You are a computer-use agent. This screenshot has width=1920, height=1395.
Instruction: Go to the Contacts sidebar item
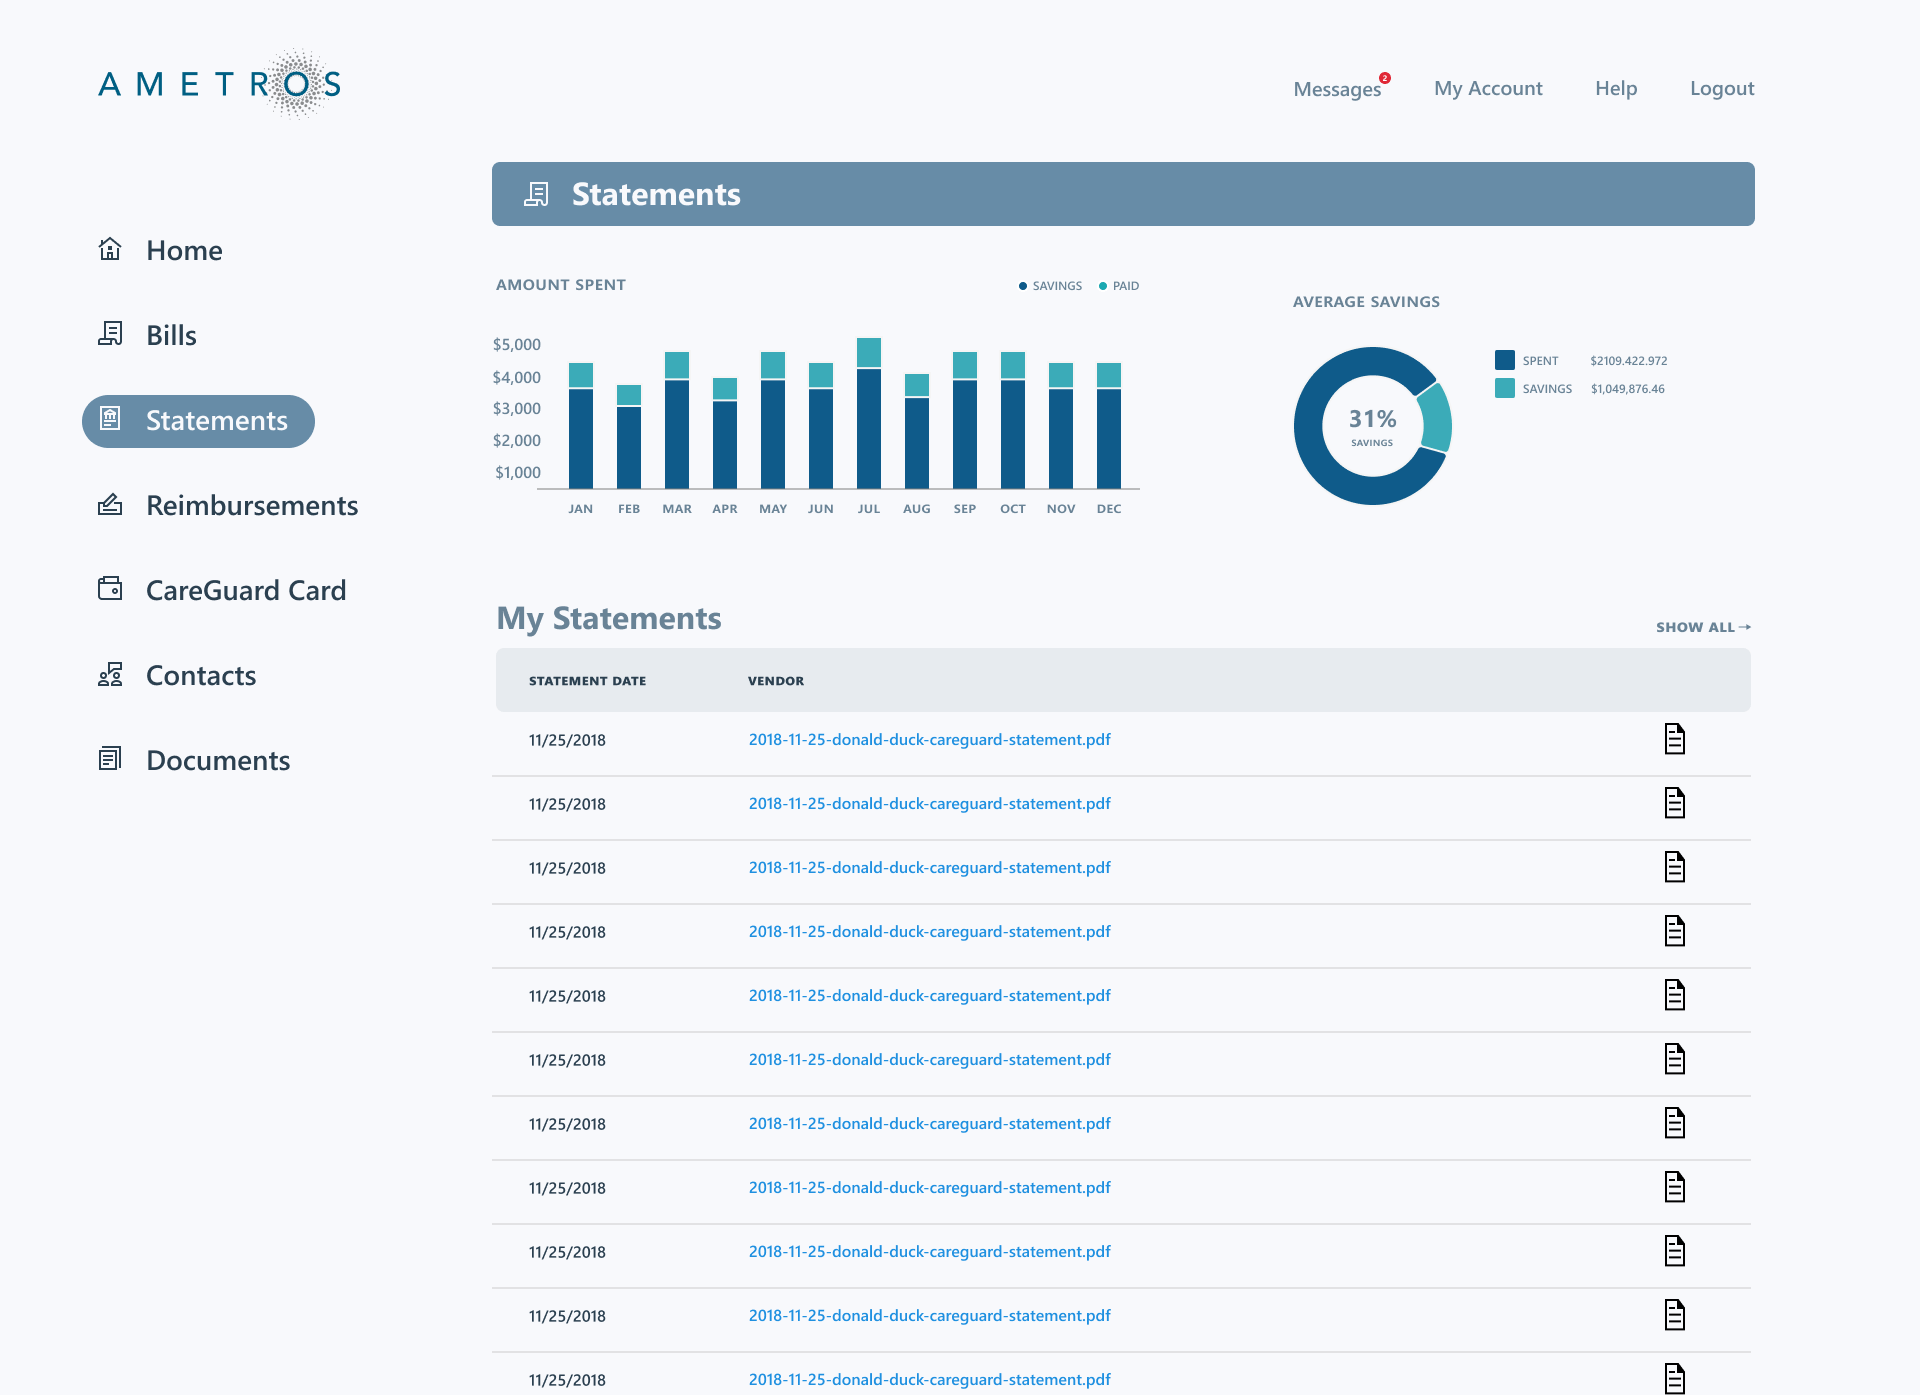coord(201,675)
